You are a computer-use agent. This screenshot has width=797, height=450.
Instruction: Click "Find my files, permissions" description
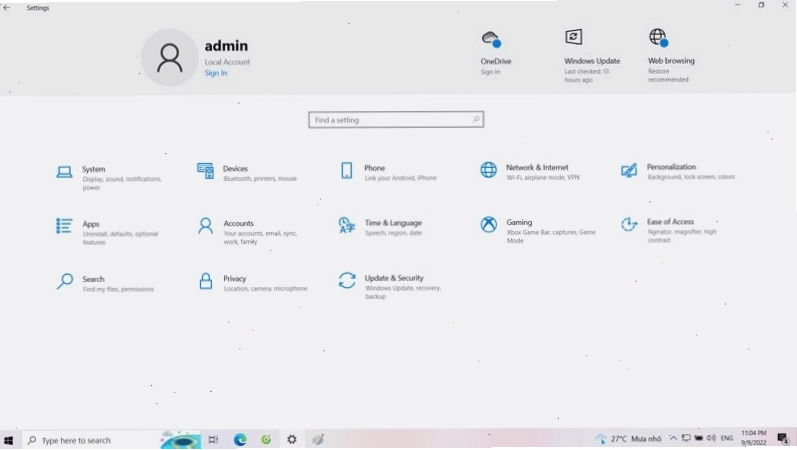pyautogui.click(x=118, y=289)
